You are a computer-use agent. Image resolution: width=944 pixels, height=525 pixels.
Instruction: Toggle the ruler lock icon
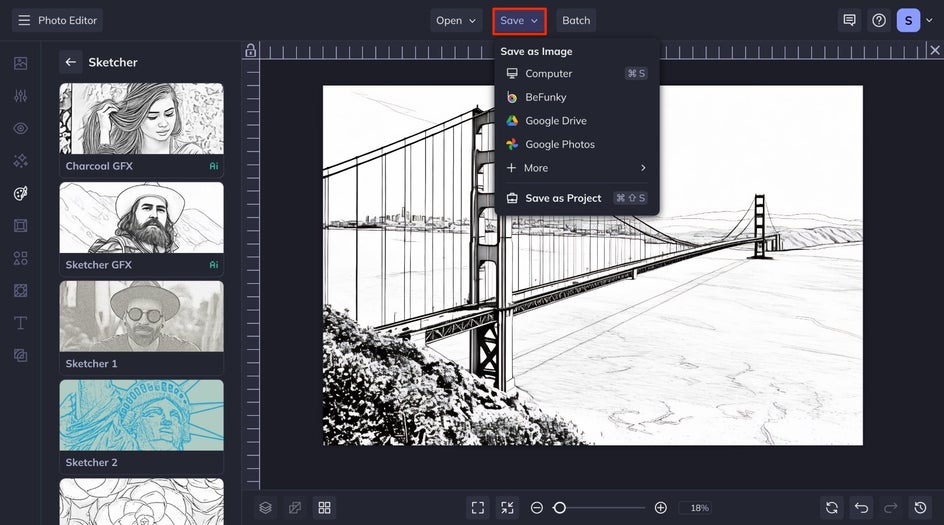(250, 51)
